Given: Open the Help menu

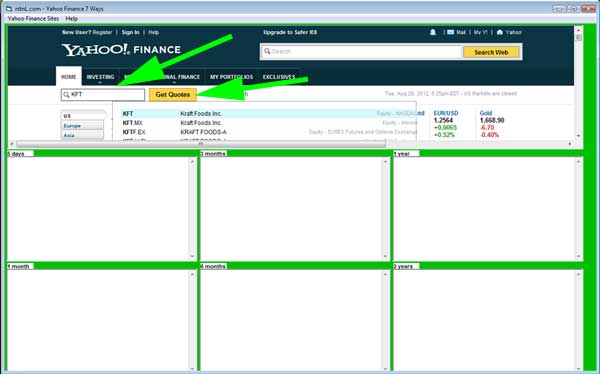Looking at the screenshot, I should [72, 18].
